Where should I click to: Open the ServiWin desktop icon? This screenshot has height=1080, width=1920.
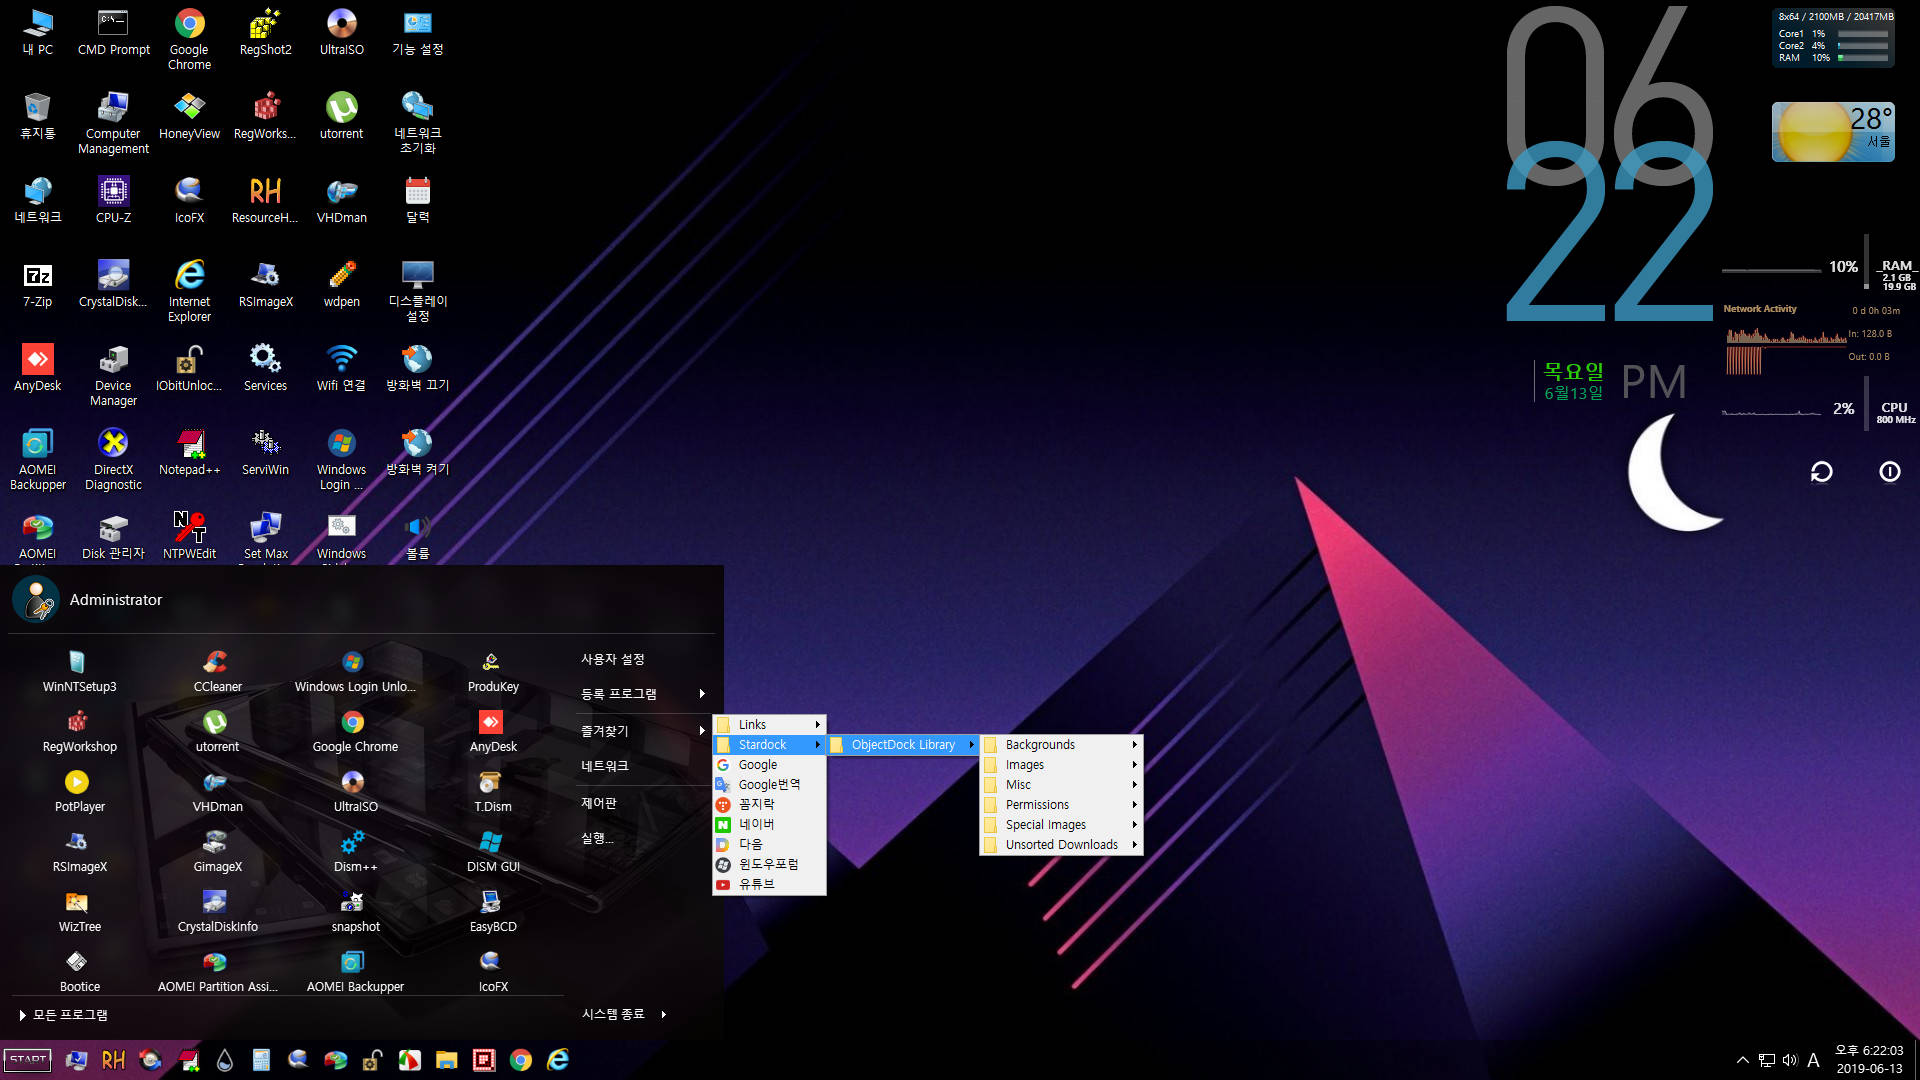click(265, 452)
